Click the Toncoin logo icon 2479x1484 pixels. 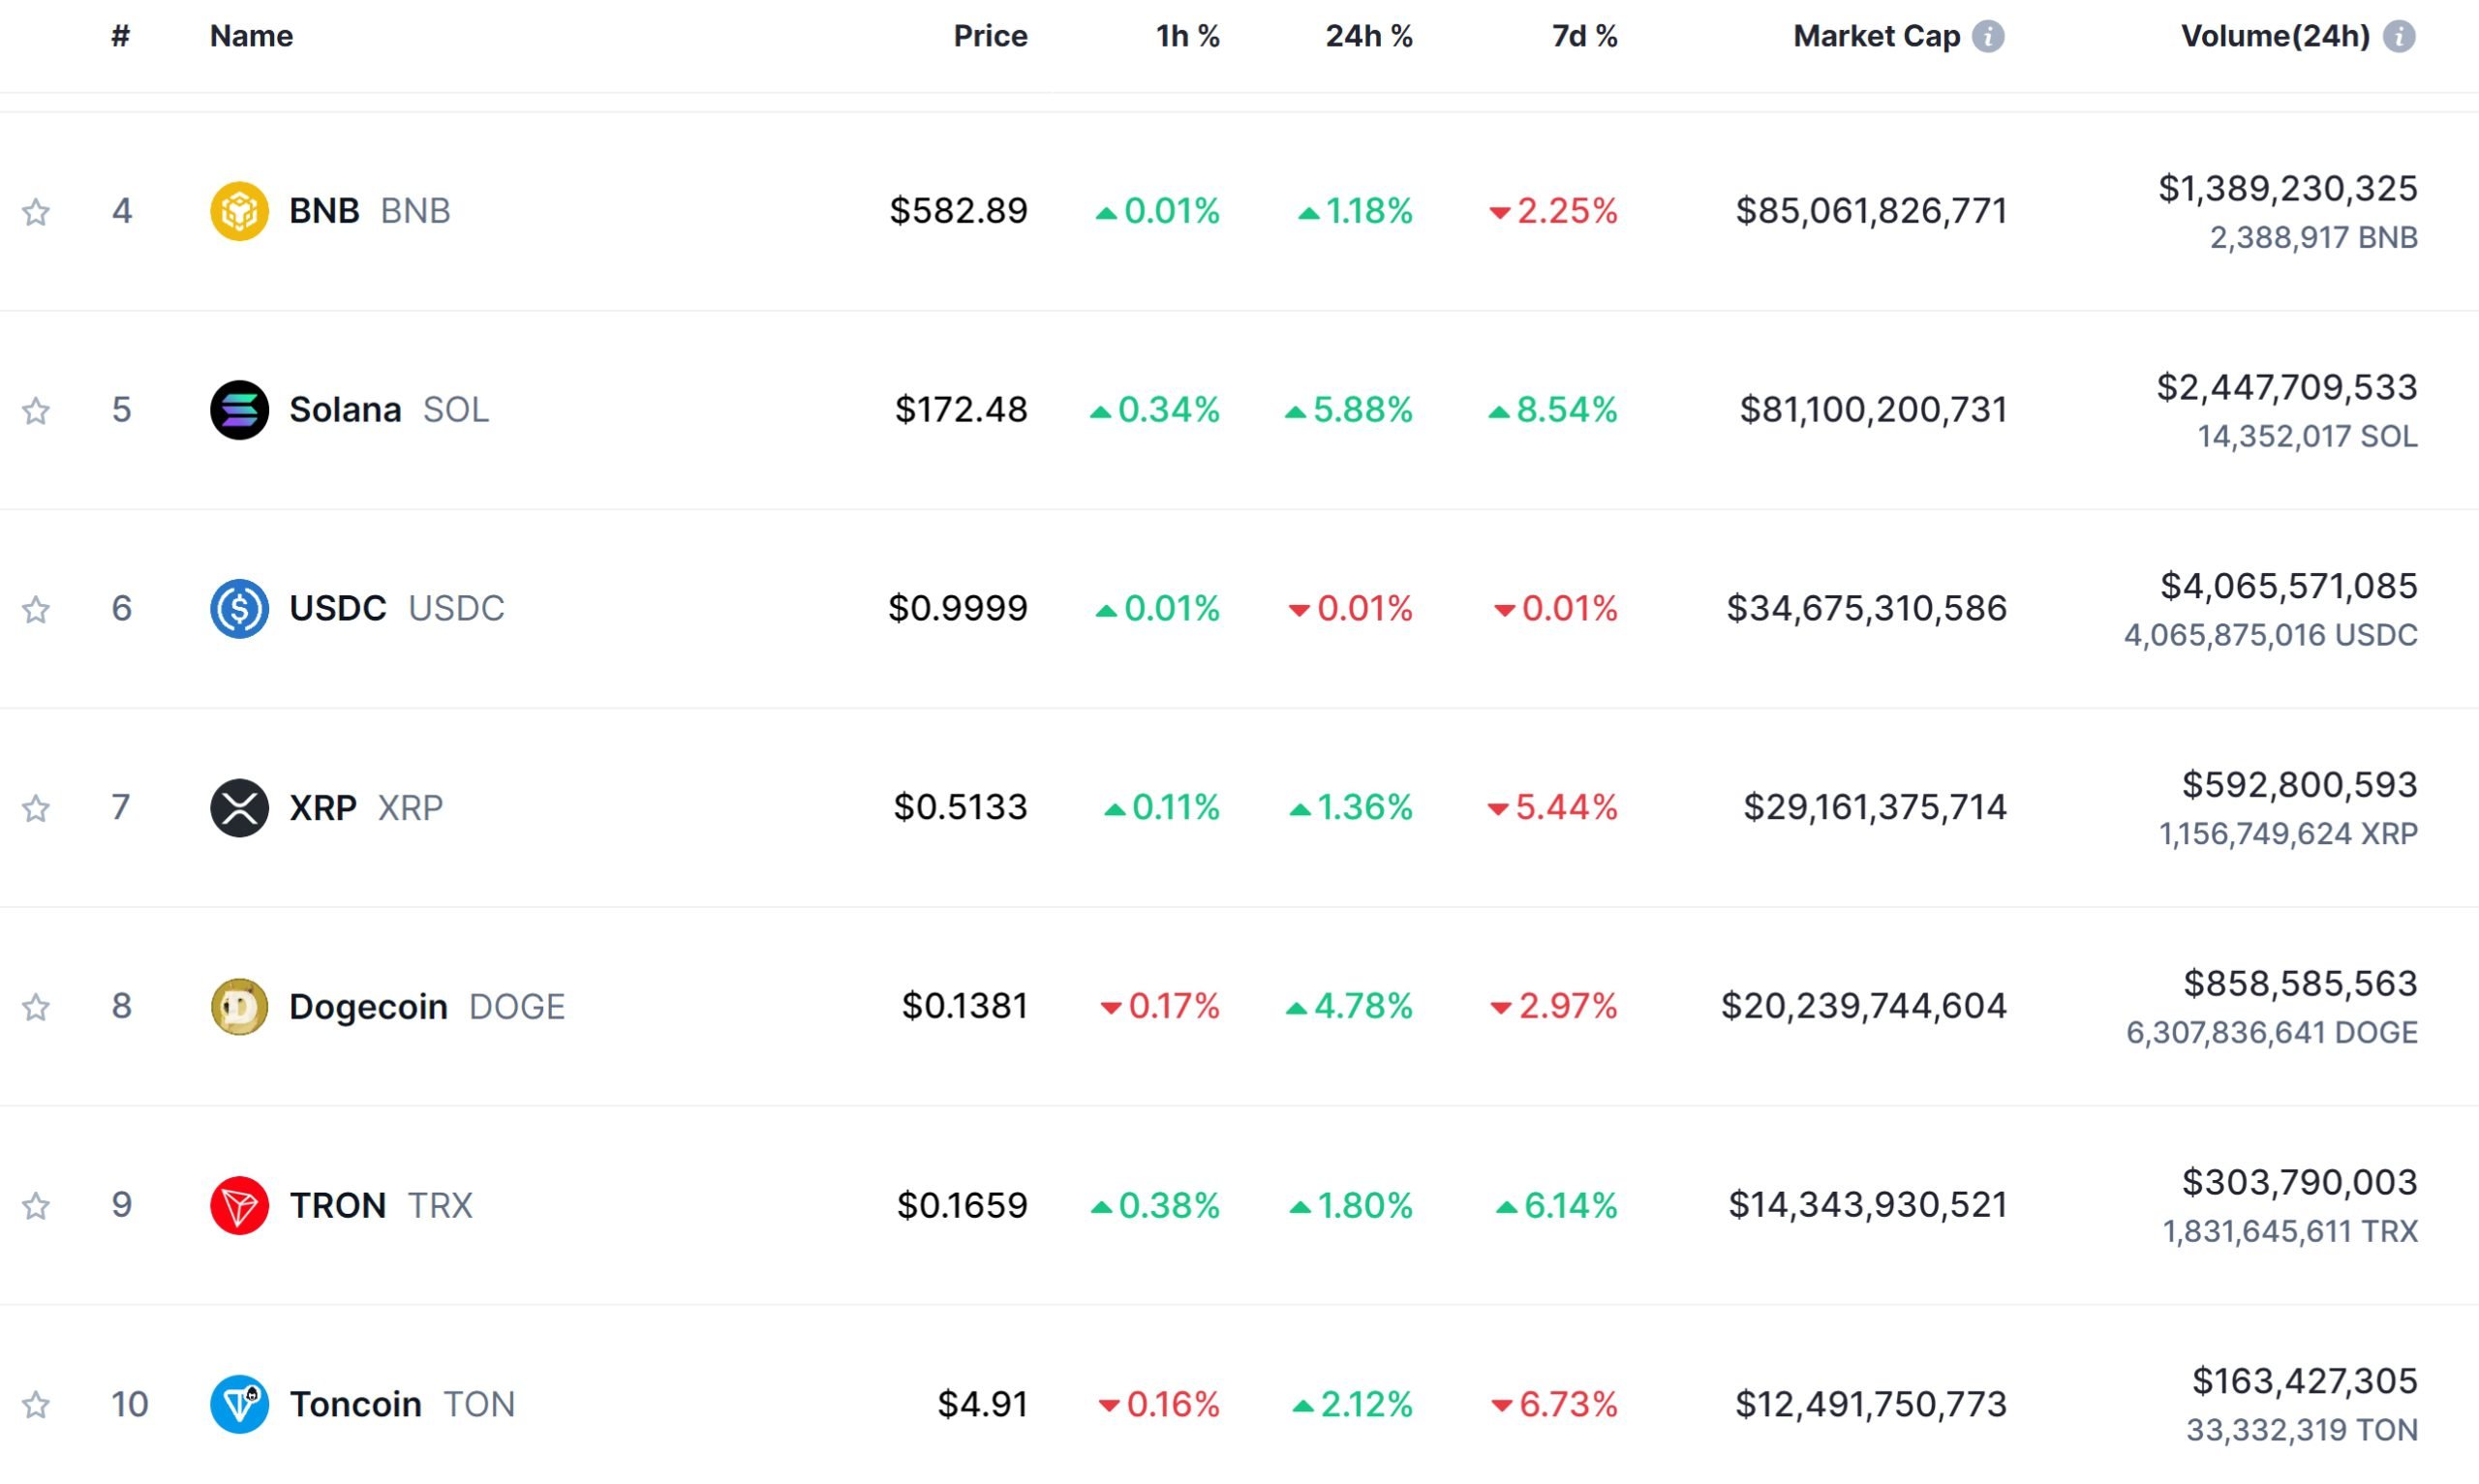coord(239,1404)
